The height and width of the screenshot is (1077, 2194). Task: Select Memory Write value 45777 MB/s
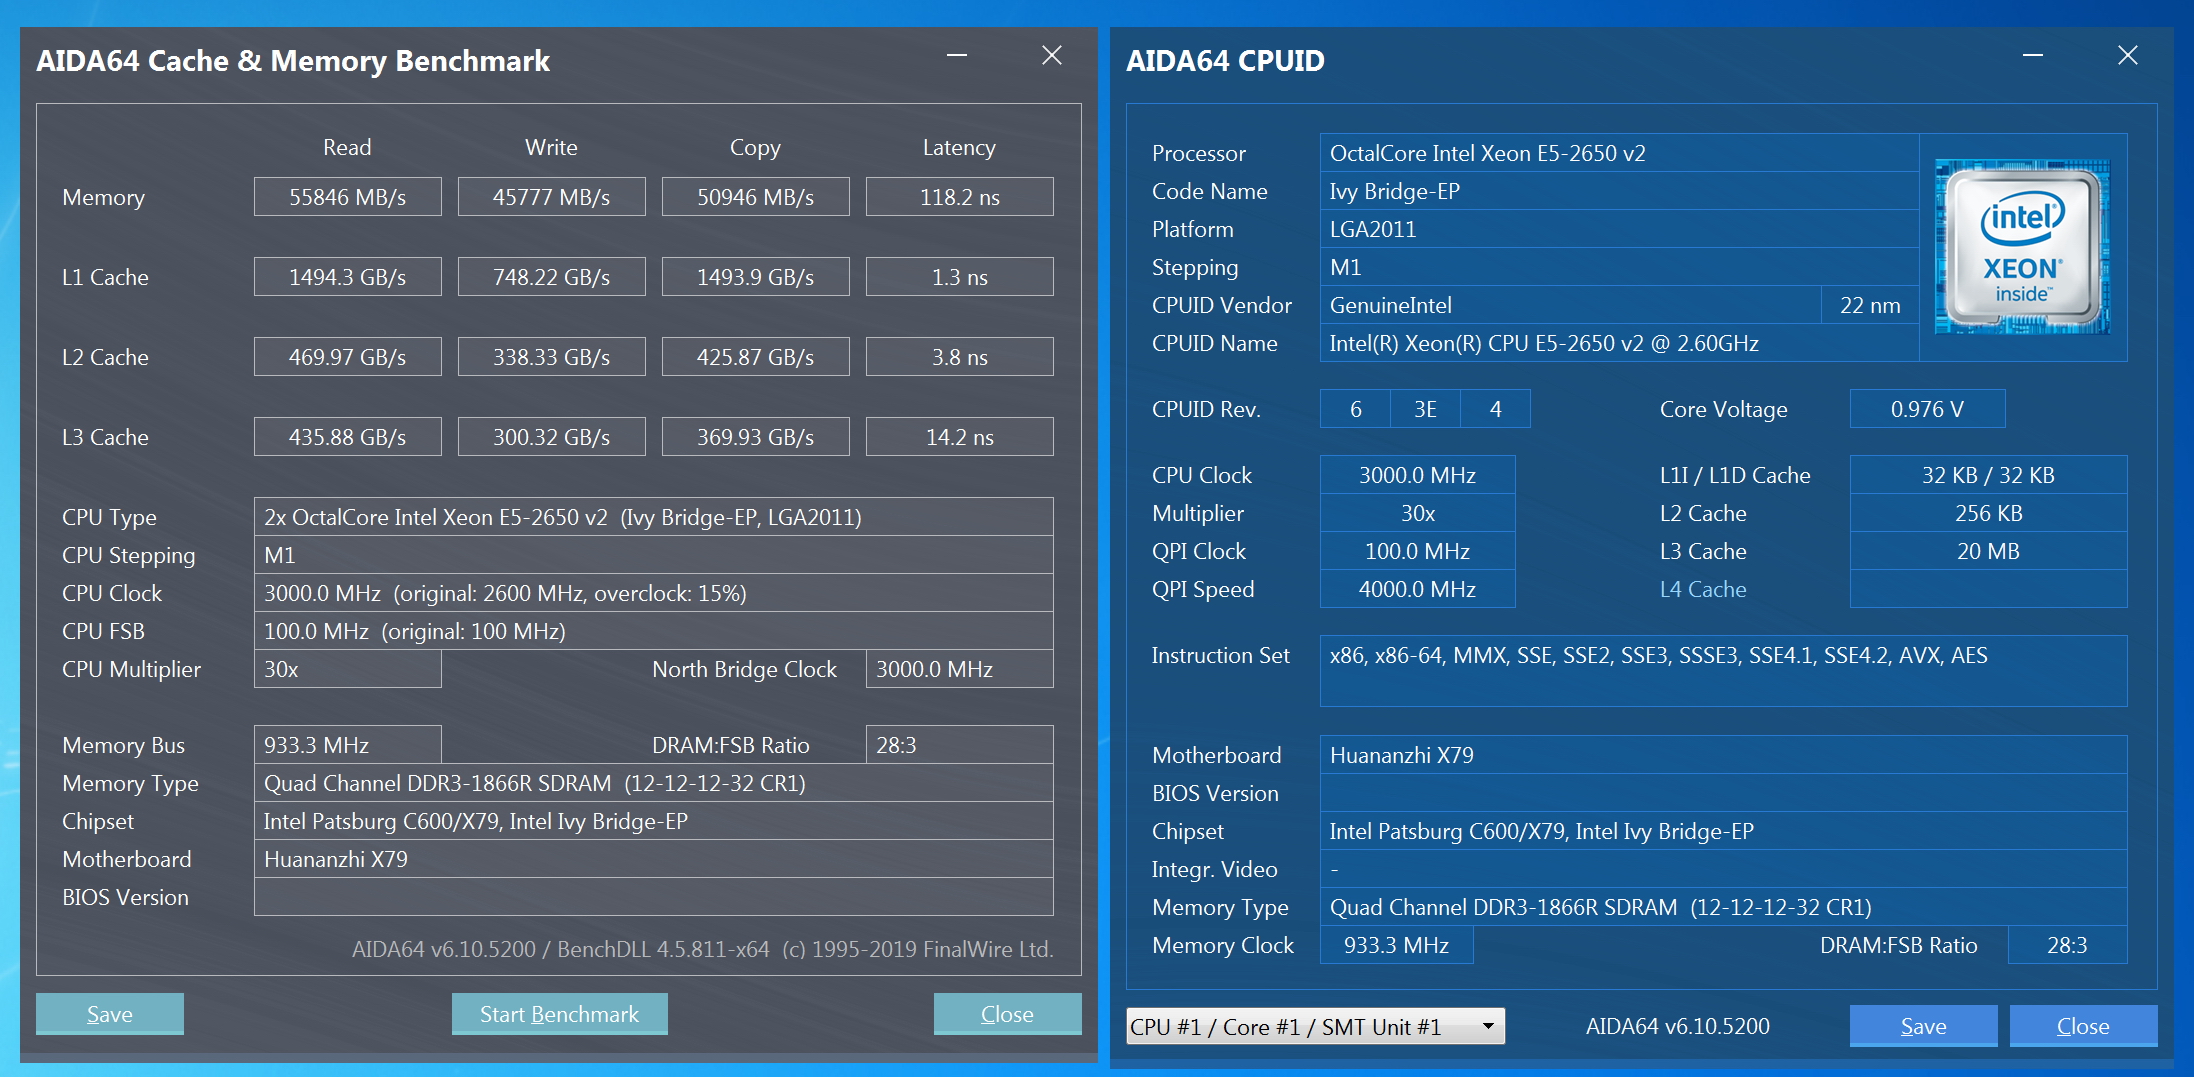click(x=552, y=197)
